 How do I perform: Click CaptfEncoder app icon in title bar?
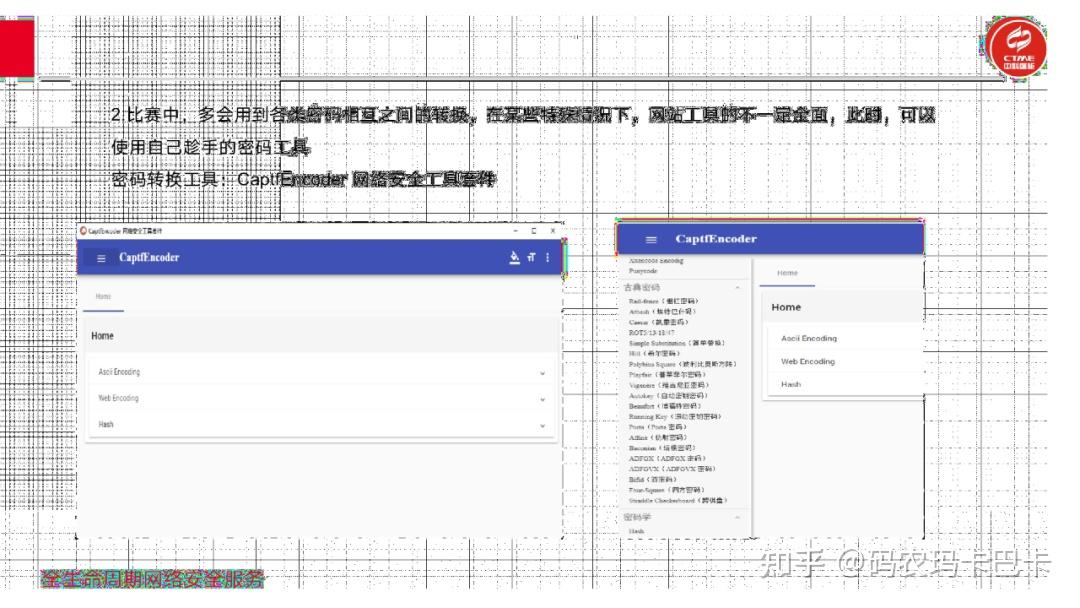83,231
